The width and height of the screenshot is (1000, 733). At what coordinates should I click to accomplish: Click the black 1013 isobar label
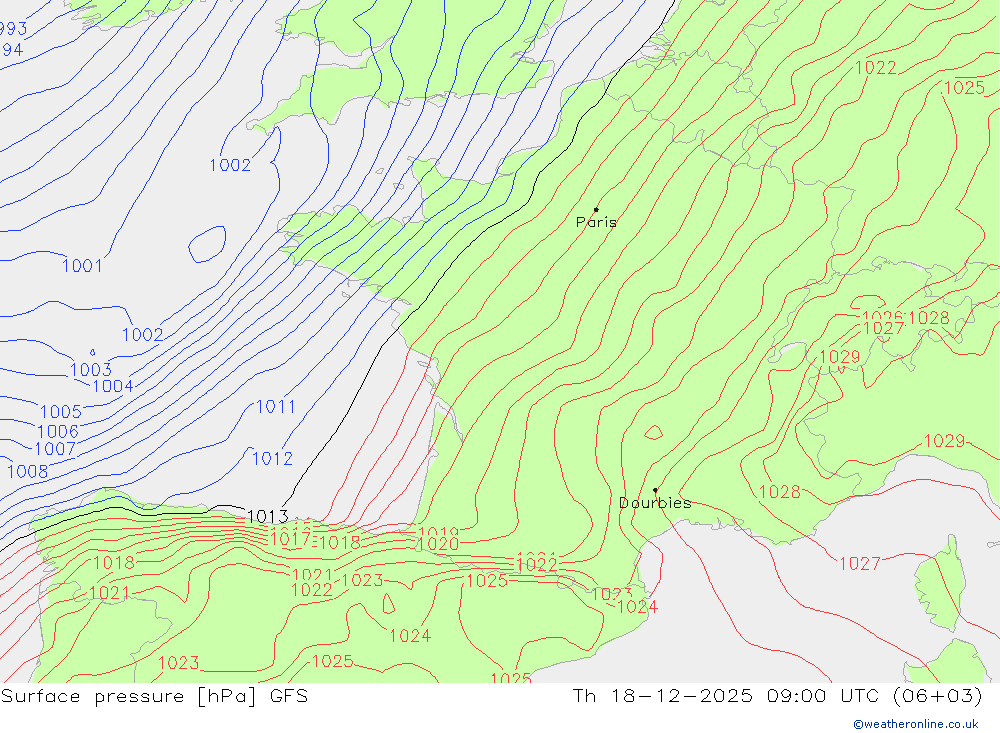267,516
